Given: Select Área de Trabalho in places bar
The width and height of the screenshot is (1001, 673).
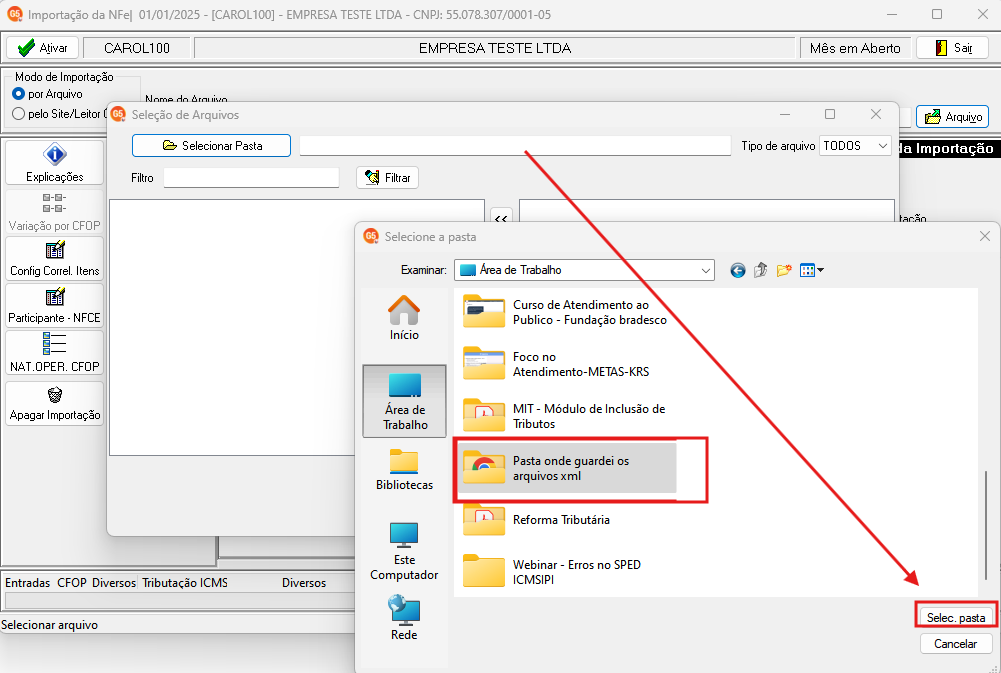Looking at the screenshot, I should pos(404,401).
